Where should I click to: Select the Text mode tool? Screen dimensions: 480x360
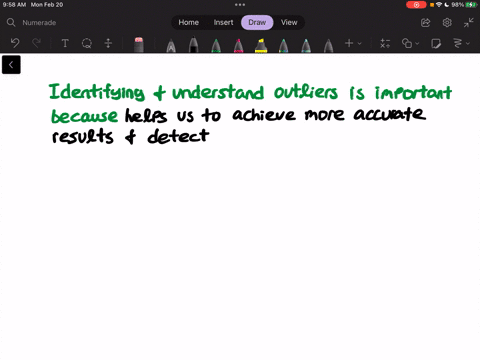pyautogui.click(x=65, y=43)
